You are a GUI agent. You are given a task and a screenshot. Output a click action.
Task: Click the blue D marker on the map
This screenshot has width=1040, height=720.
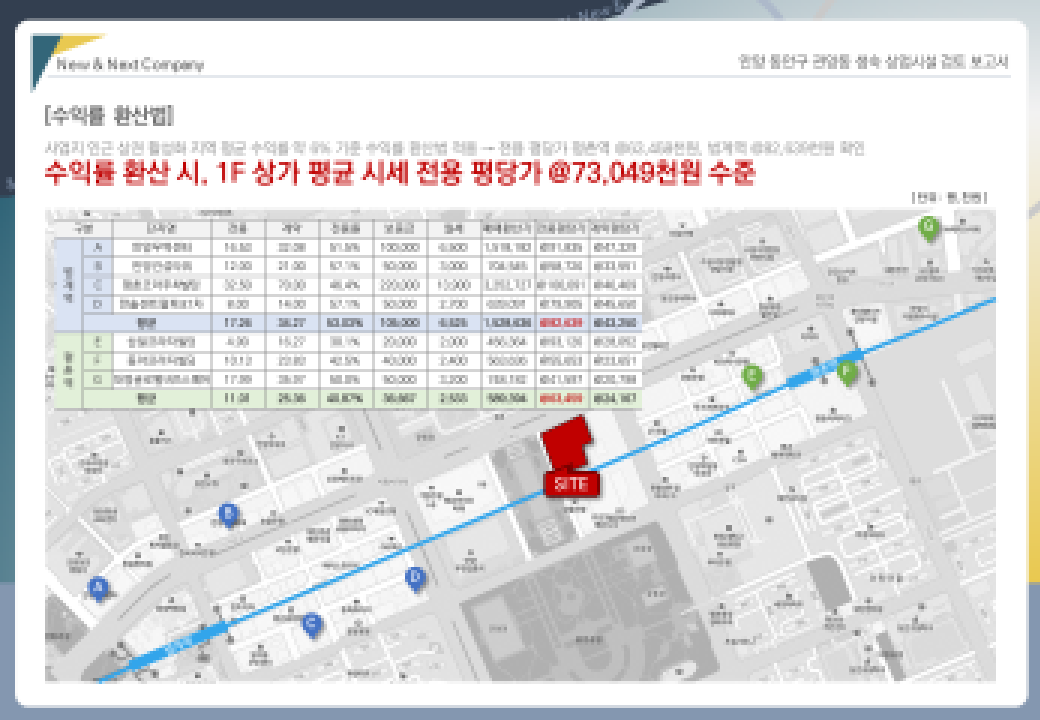click(415, 579)
